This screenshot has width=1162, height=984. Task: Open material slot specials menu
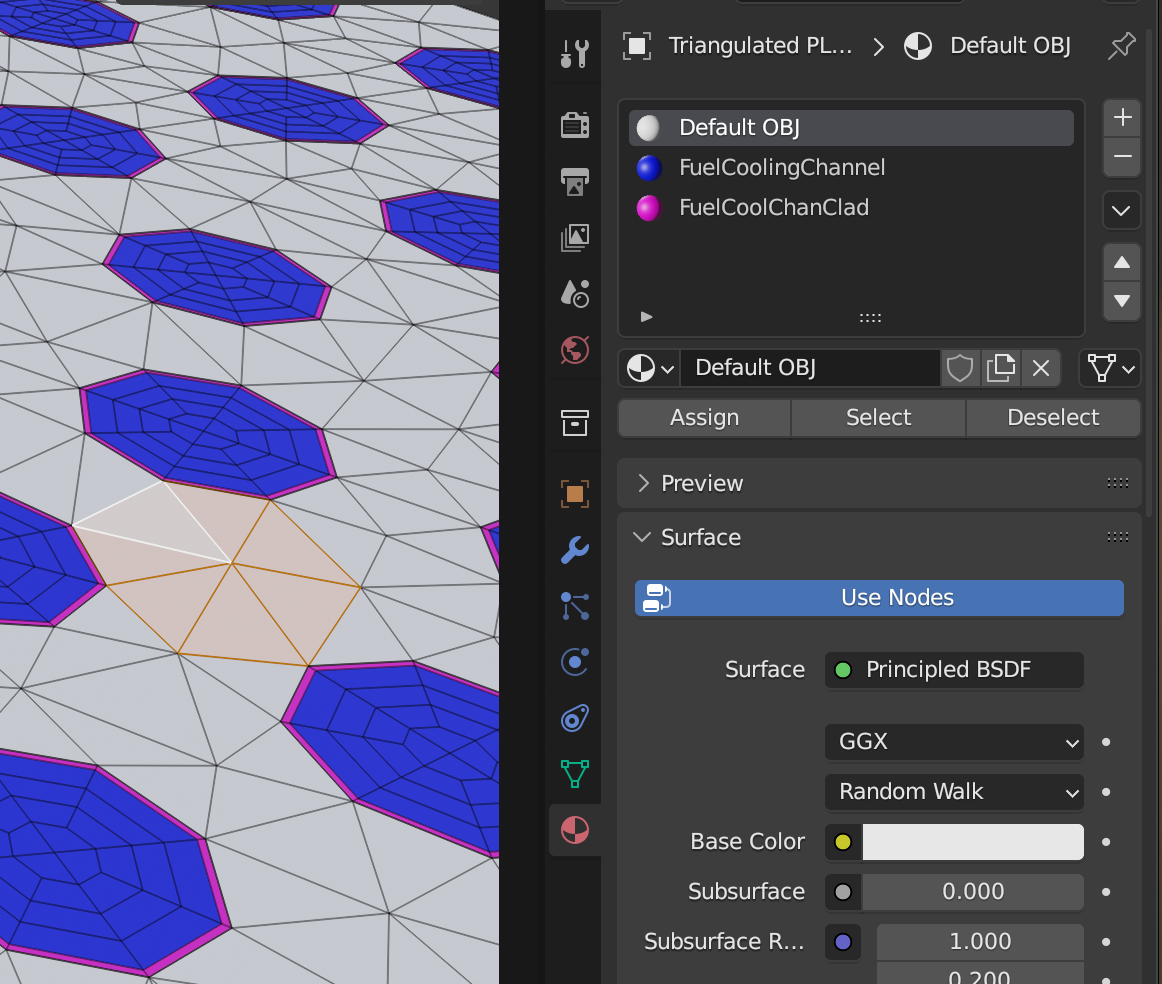(1121, 210)
